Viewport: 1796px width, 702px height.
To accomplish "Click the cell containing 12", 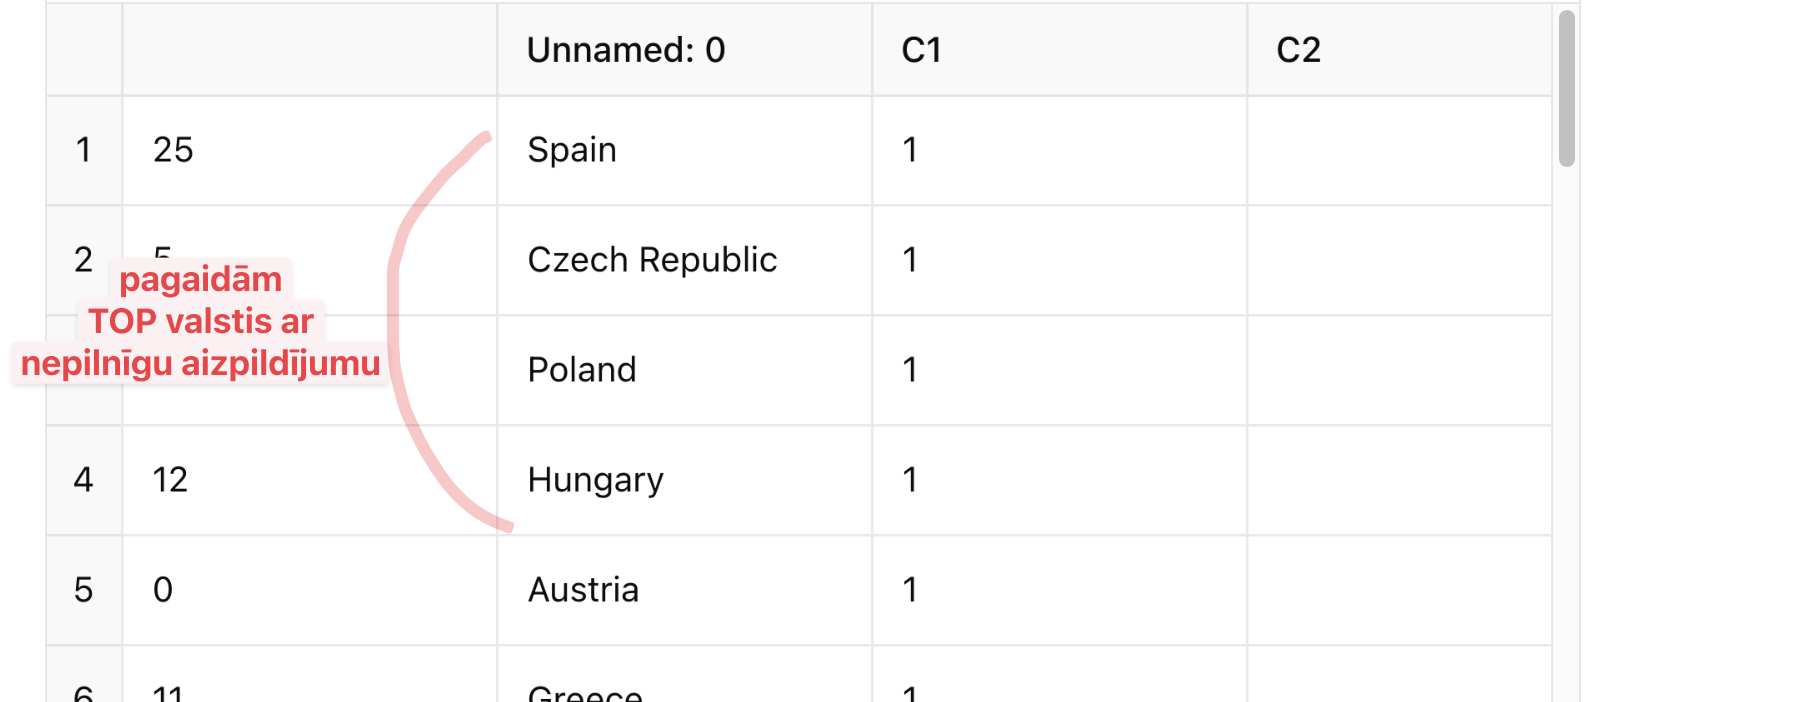I will coord(309,481).
